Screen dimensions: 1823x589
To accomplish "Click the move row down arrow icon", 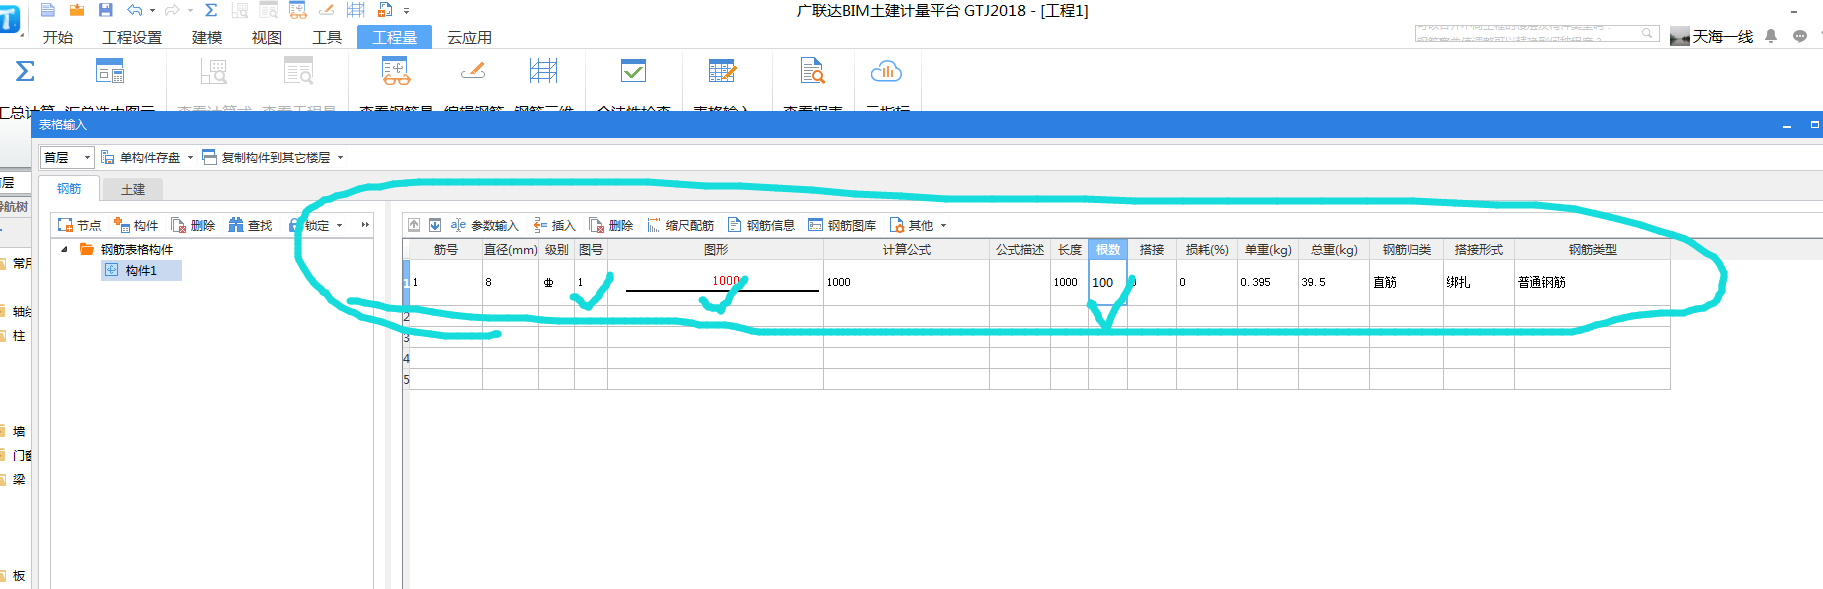I will click(x=435, y=225).
